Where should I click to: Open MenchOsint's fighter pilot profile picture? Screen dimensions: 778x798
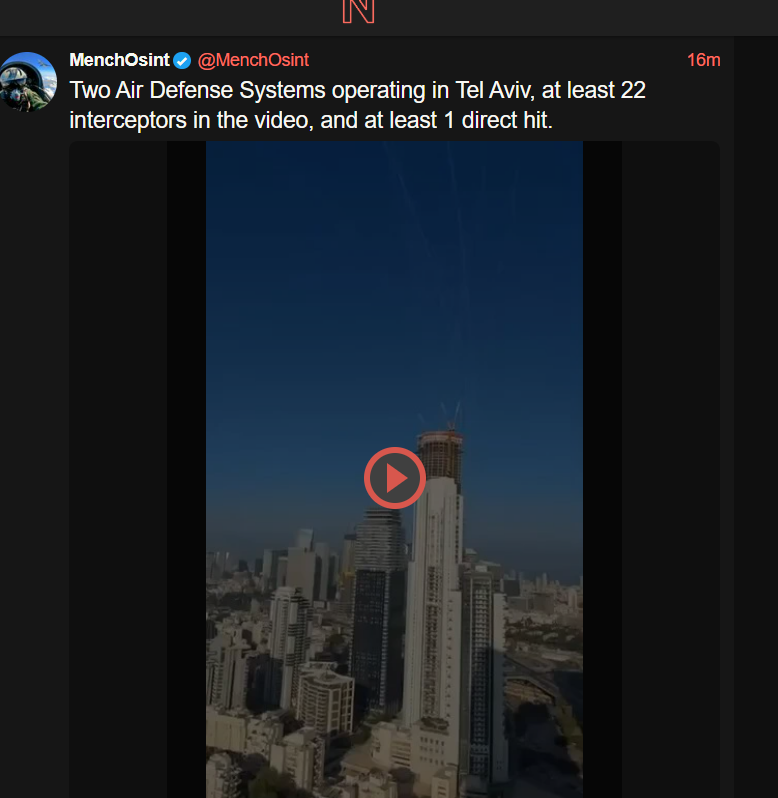click(x=28, y=81)
